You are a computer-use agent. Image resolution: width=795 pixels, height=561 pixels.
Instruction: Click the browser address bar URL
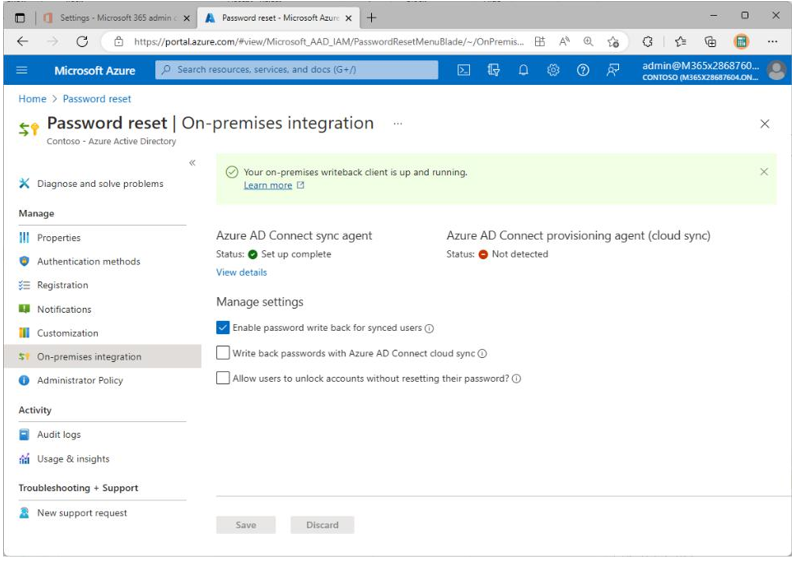[329, 42]
